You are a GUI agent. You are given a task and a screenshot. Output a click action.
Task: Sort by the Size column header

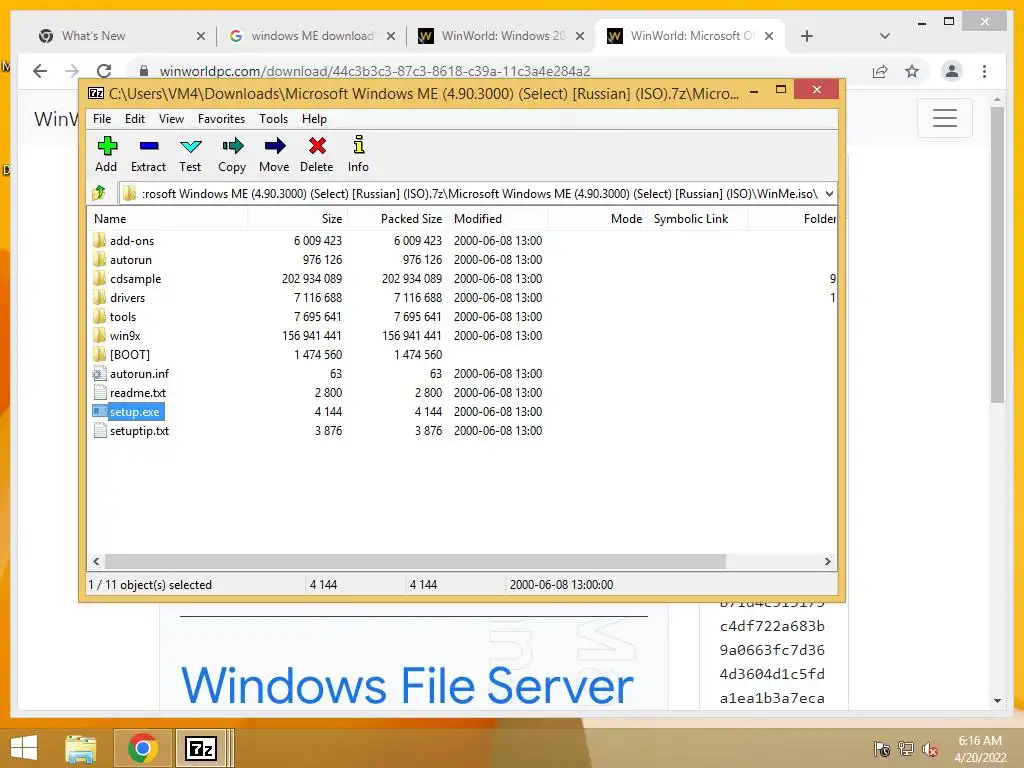tap(297, 219)
